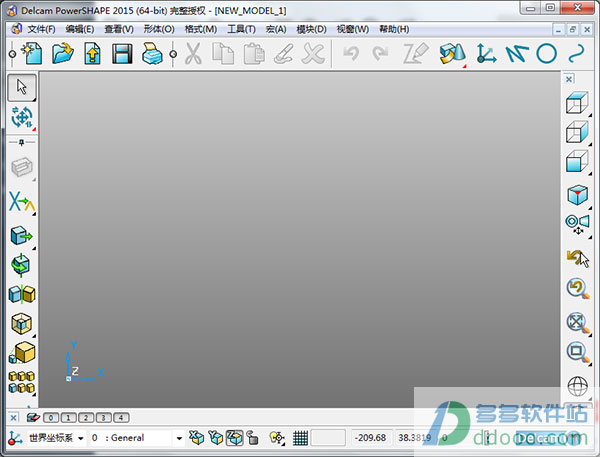
Task: Toggle level 0 button
Action: 51,418
